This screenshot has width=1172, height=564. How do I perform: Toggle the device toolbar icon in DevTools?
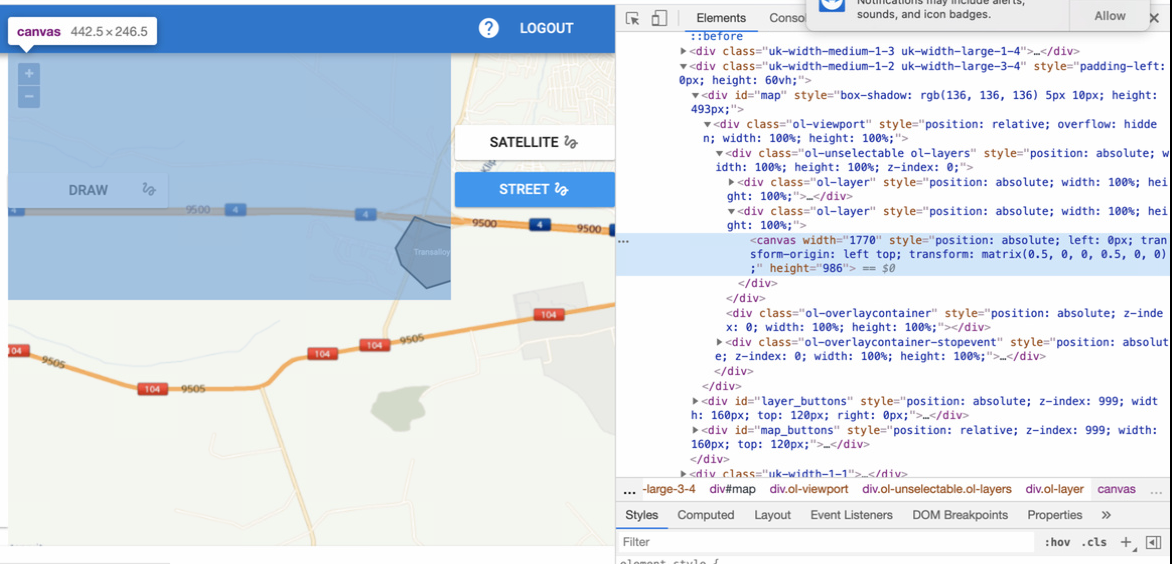(659, 18)
